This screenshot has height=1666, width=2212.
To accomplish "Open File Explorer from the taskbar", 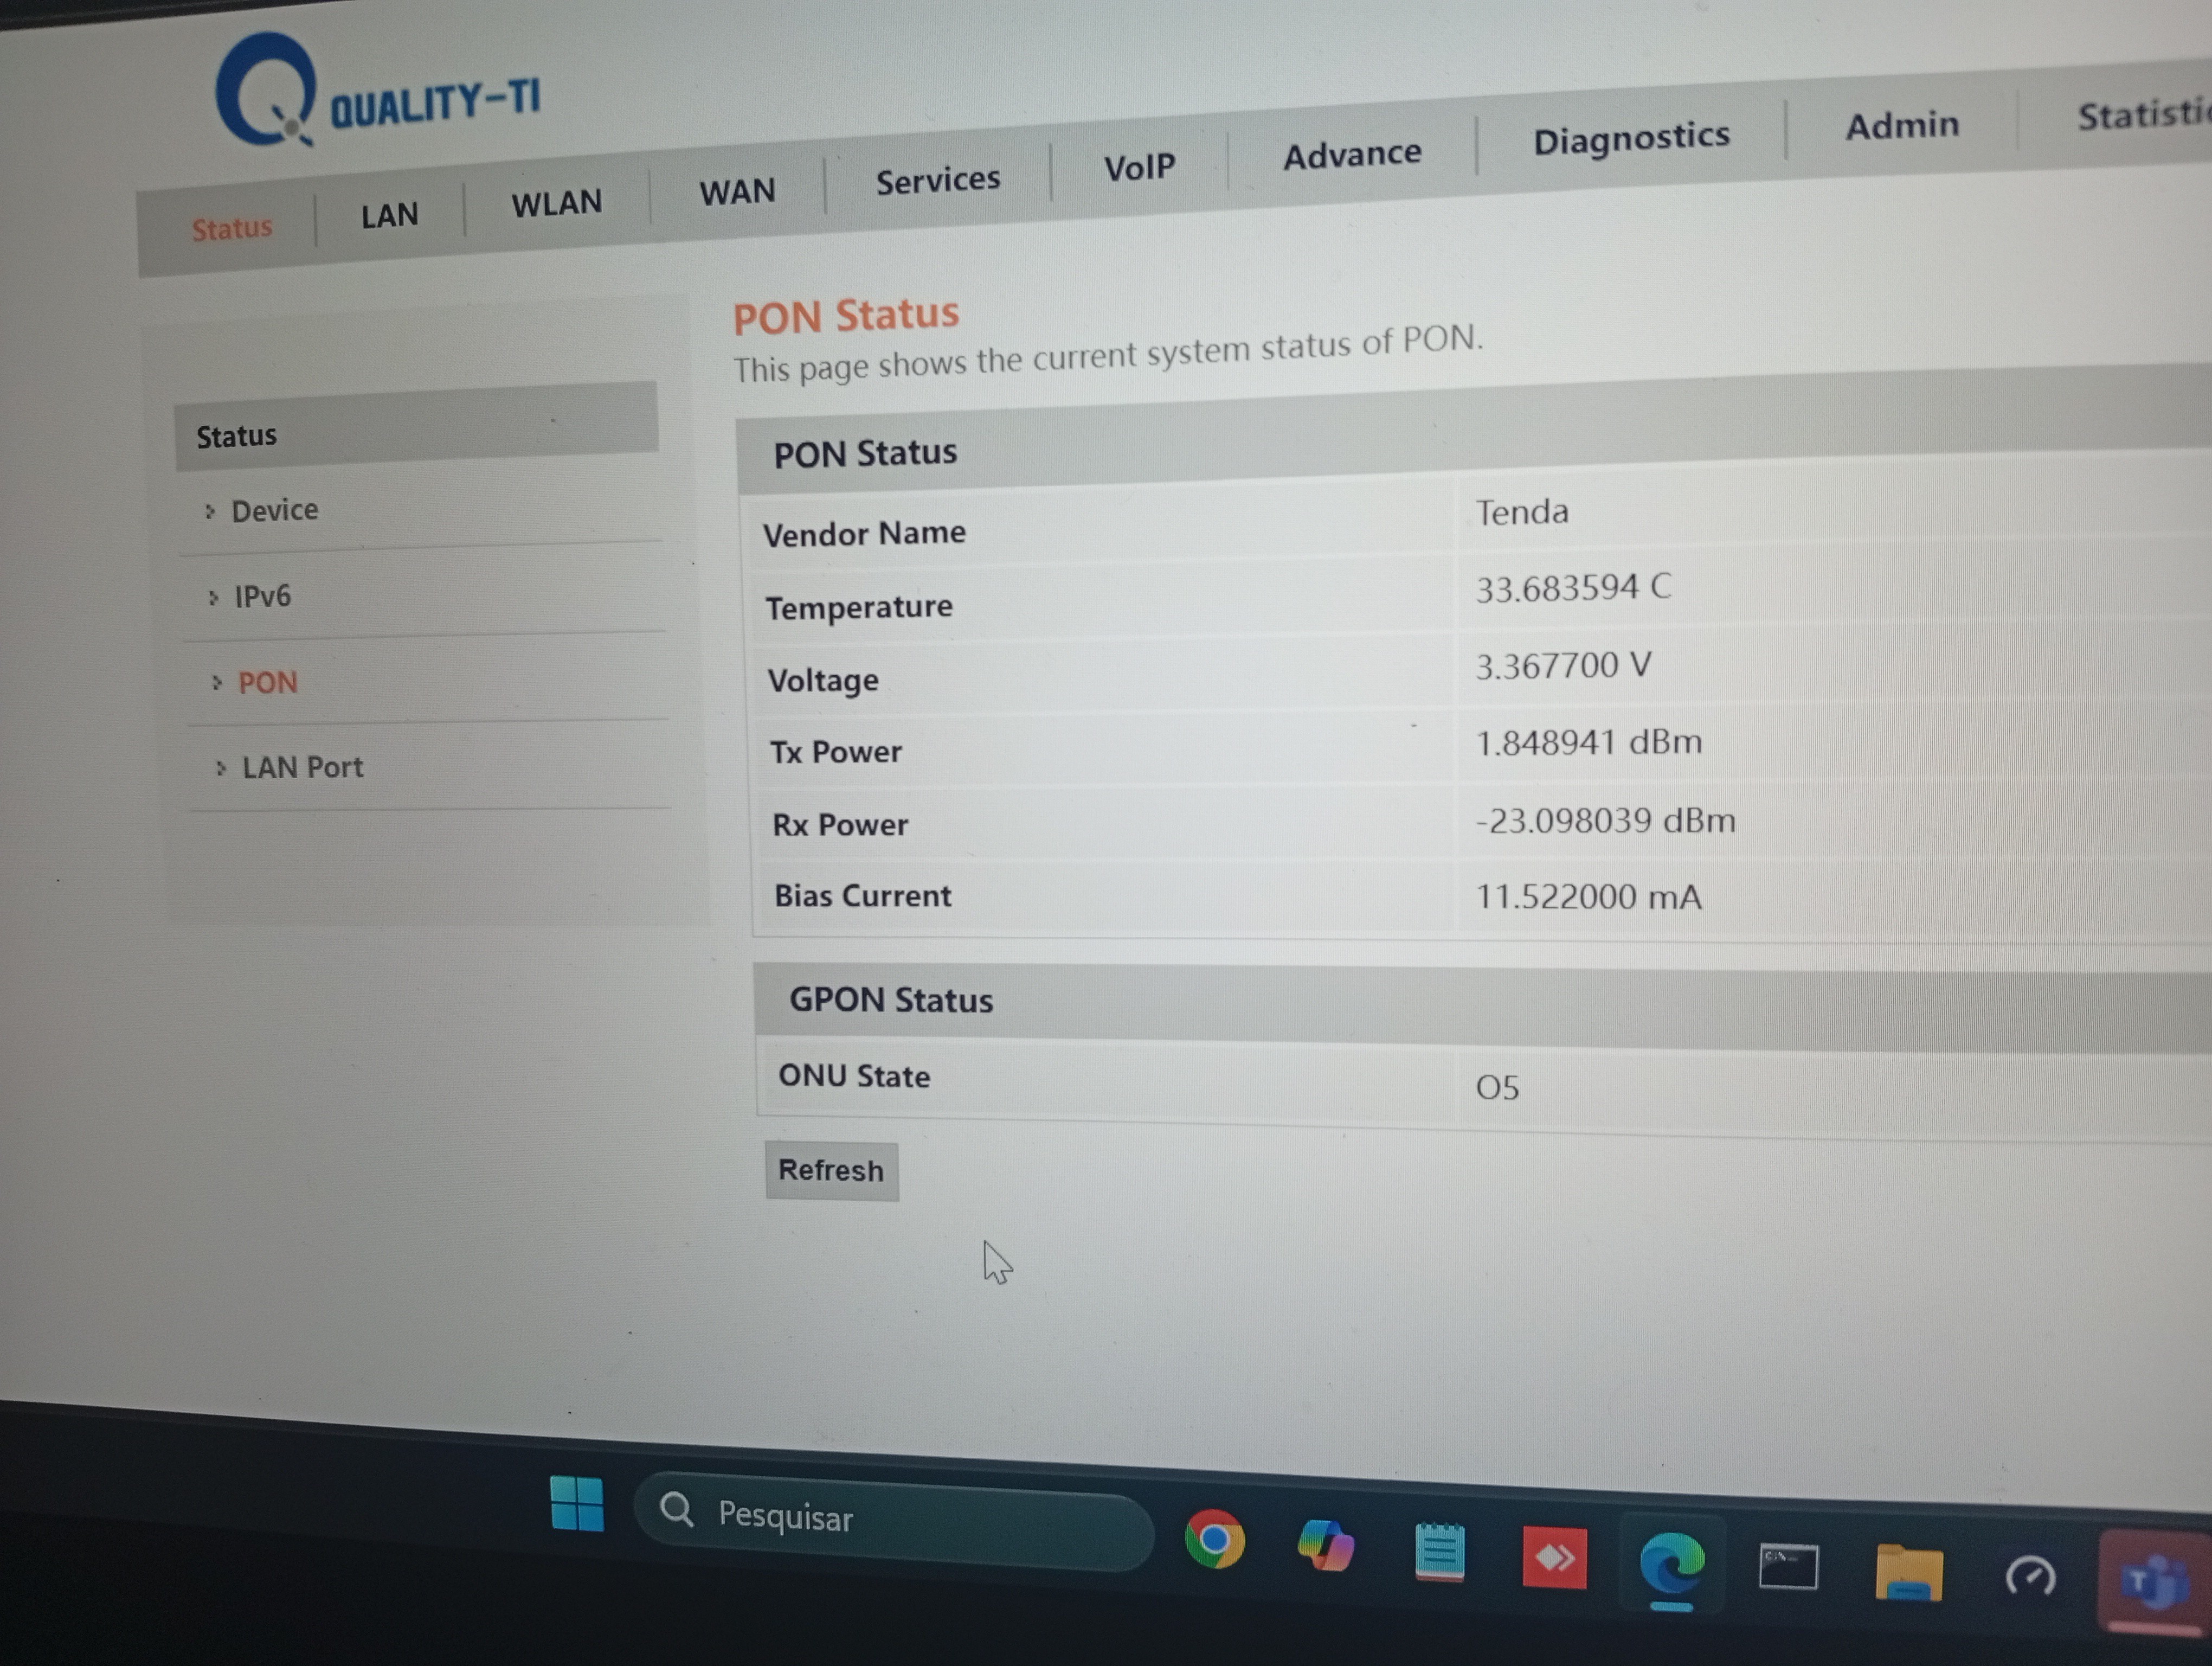I will pyautogui.click(x=1908, y=1572).
